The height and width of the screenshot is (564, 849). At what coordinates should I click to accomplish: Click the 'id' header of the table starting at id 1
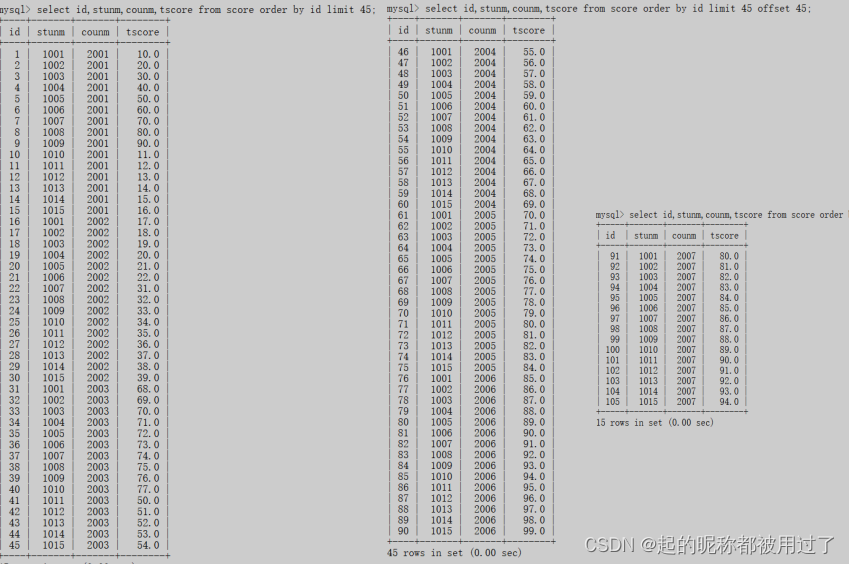pos(15,32)
